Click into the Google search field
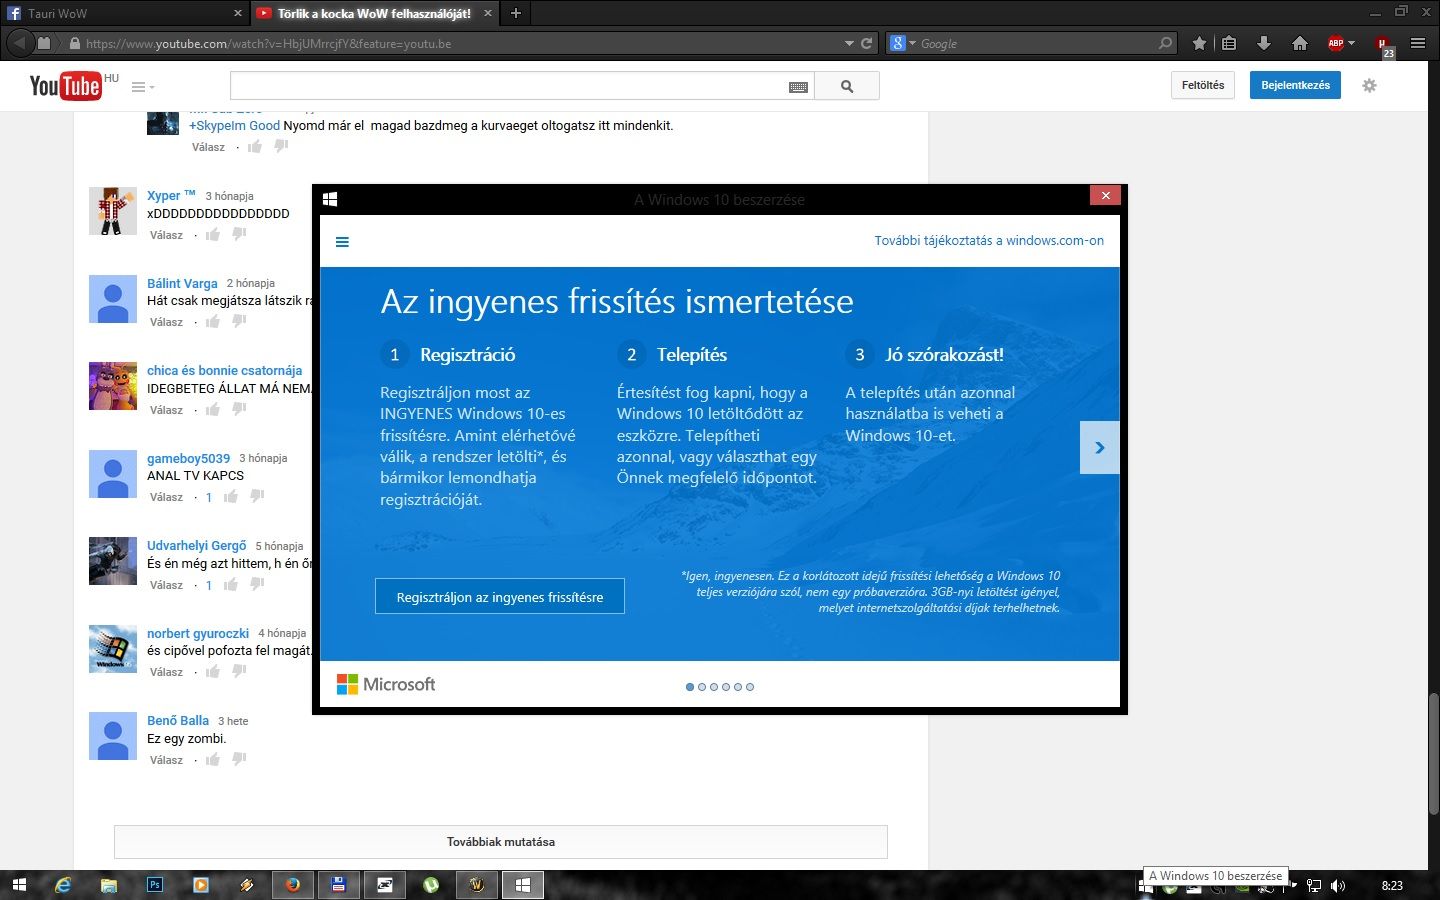 (1038, 43)
